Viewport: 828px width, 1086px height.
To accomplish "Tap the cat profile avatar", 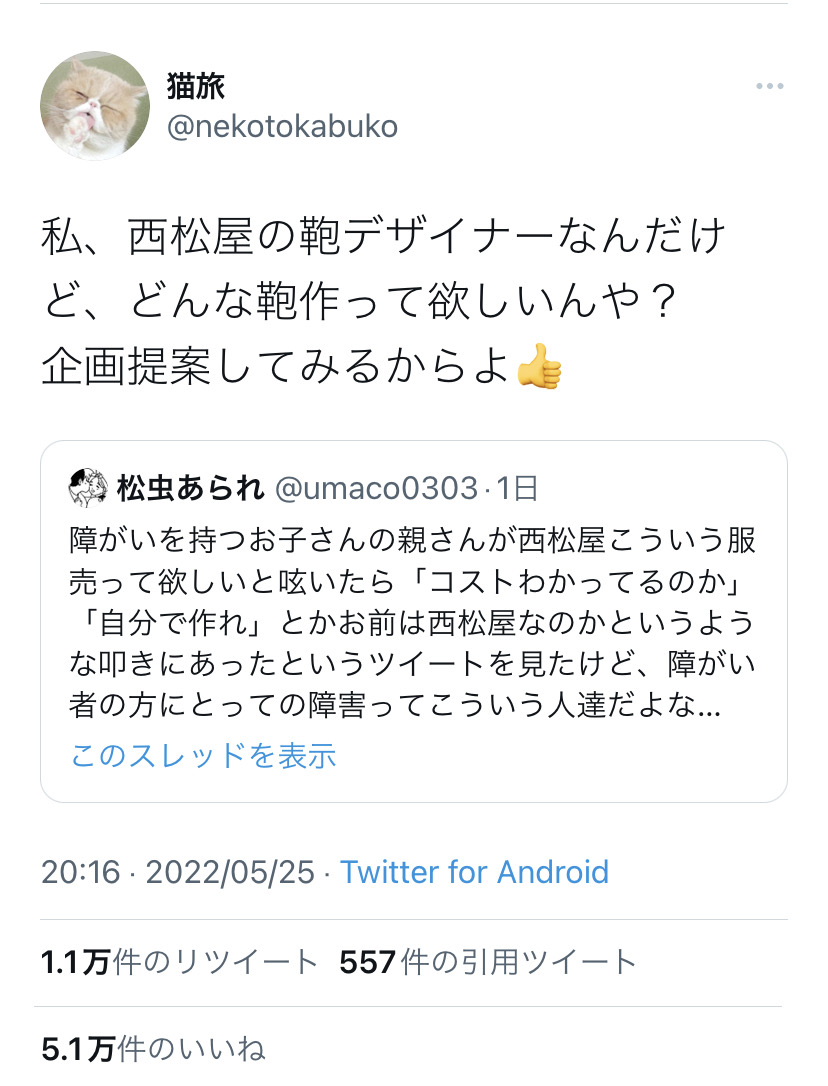I will click(95, 106).
